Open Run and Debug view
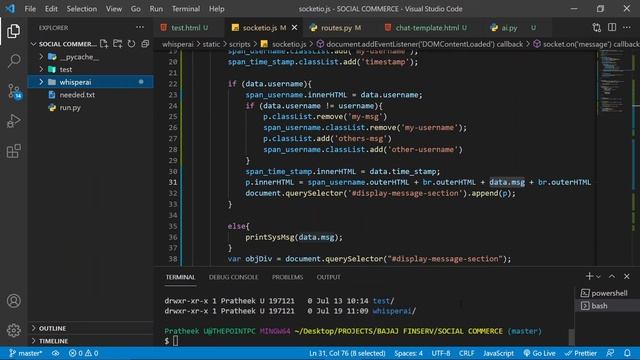Viewport: 640px width, 360px height. point(13,121)
